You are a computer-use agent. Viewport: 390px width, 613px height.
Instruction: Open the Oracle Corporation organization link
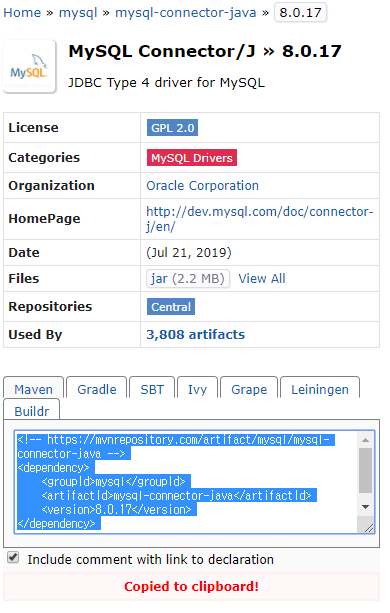coord(202,185)
